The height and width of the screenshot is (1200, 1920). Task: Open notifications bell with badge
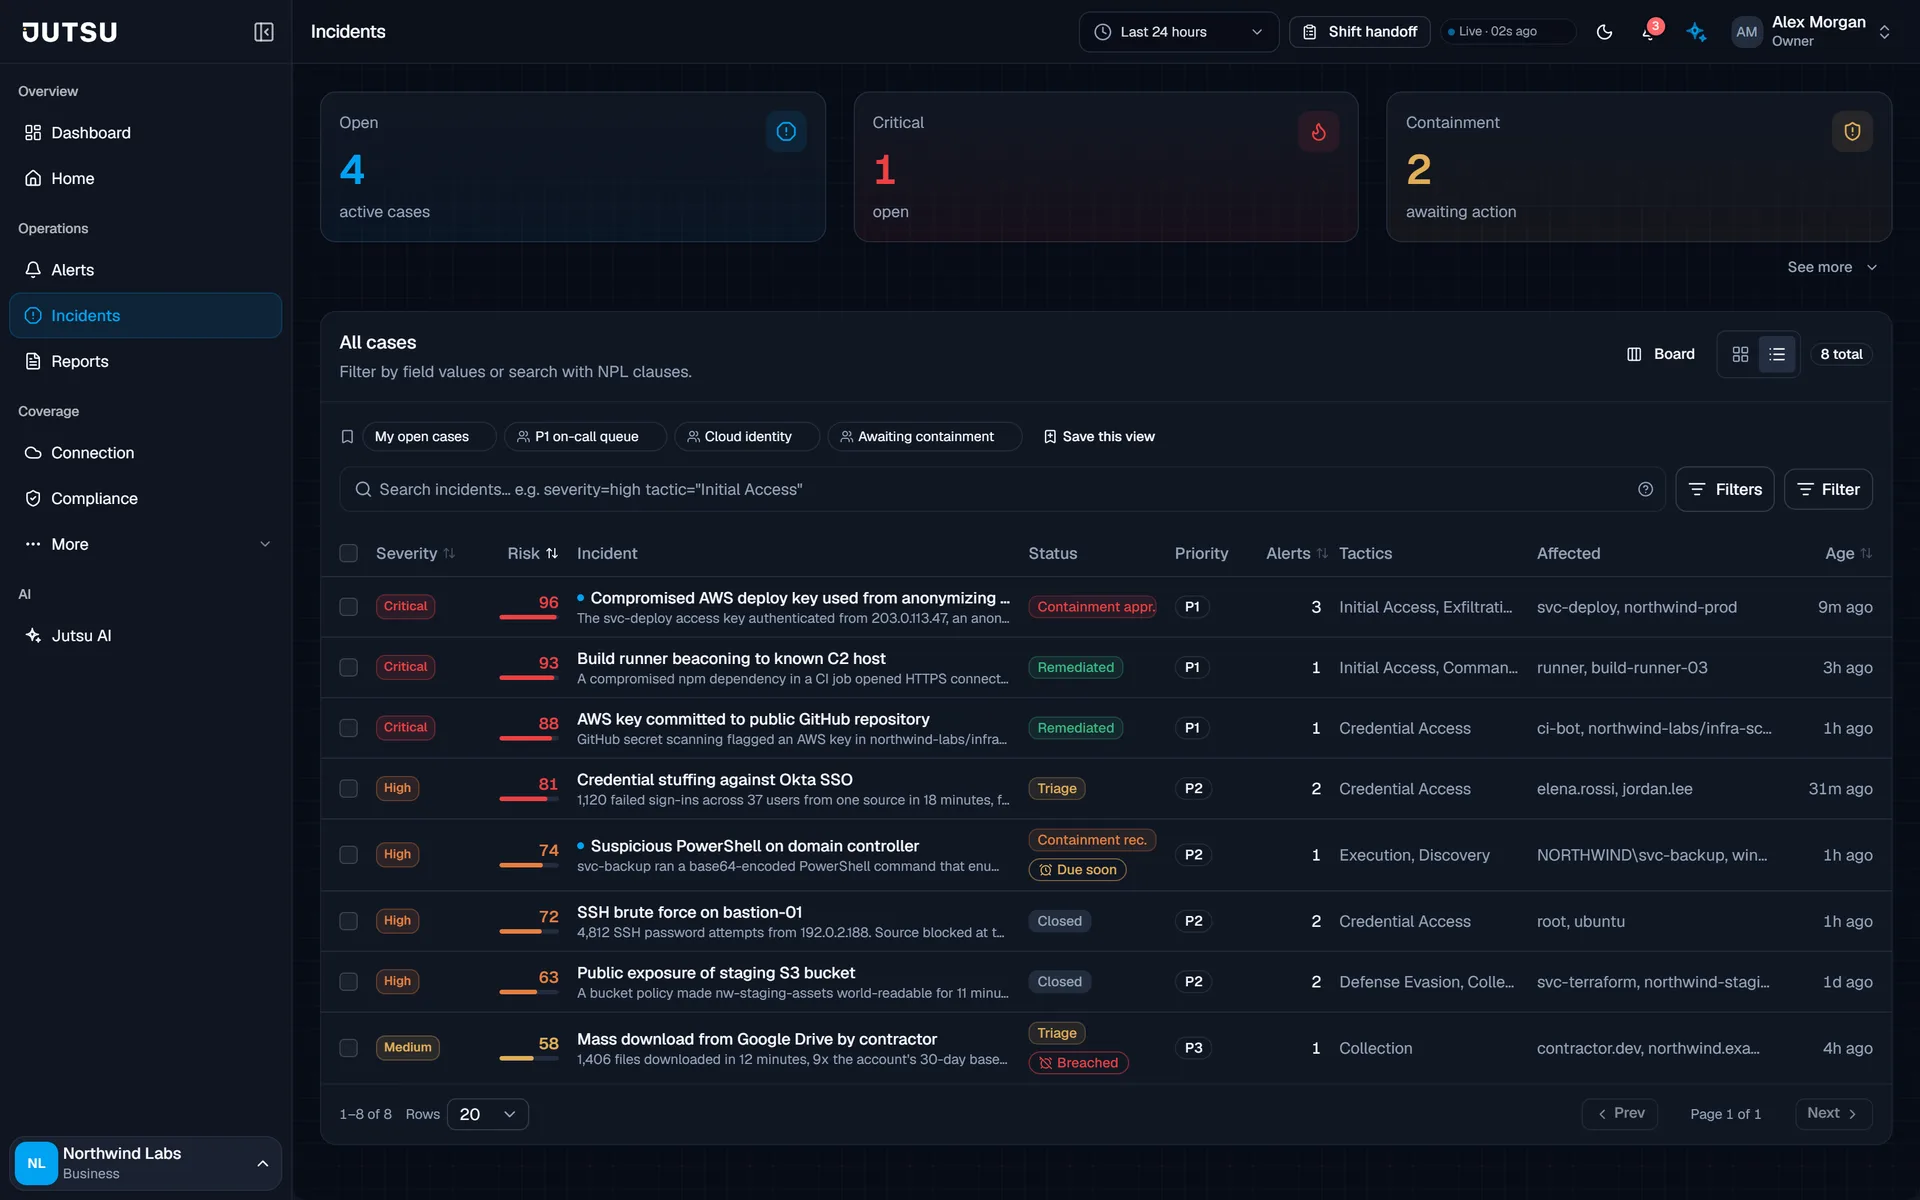1649,32
